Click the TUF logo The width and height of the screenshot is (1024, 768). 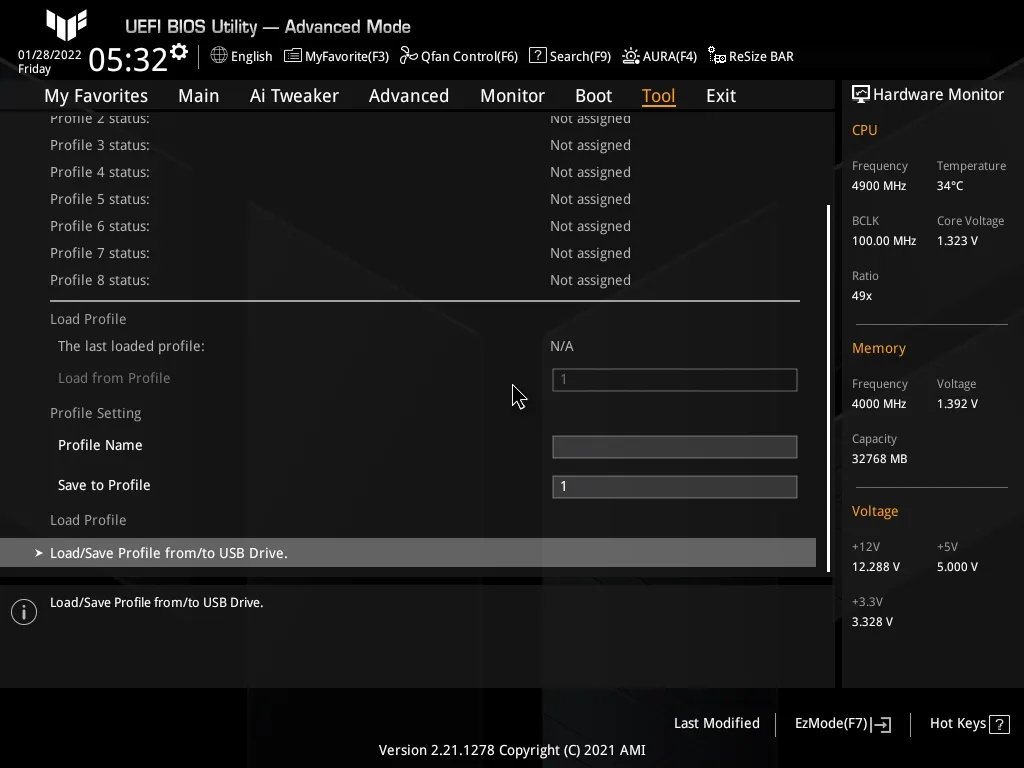click(66, 25)
